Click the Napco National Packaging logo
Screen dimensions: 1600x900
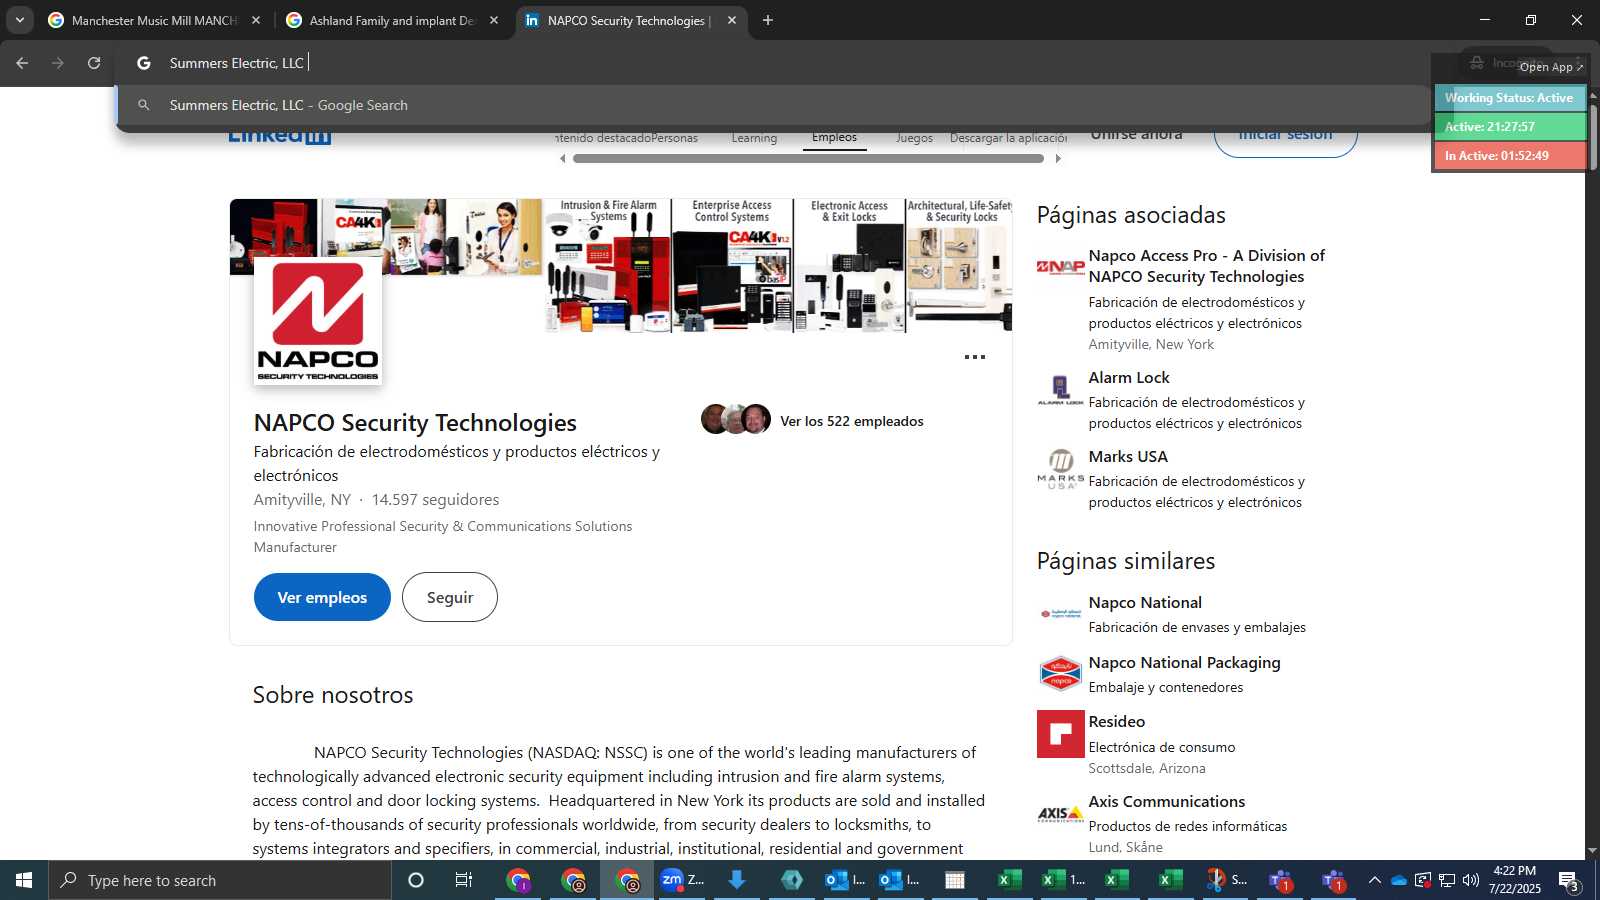coord(1060,674)
